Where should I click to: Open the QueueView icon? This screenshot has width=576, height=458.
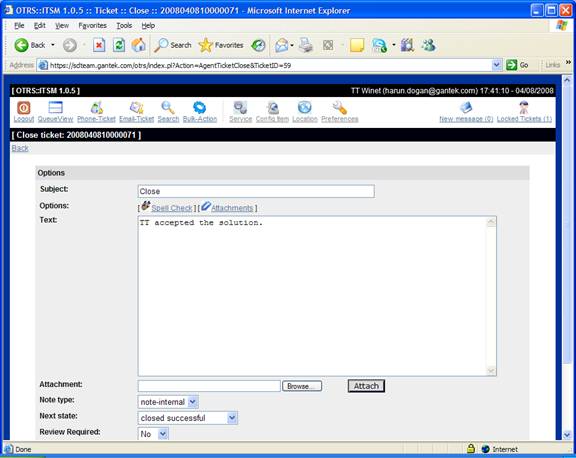[55, 107]
